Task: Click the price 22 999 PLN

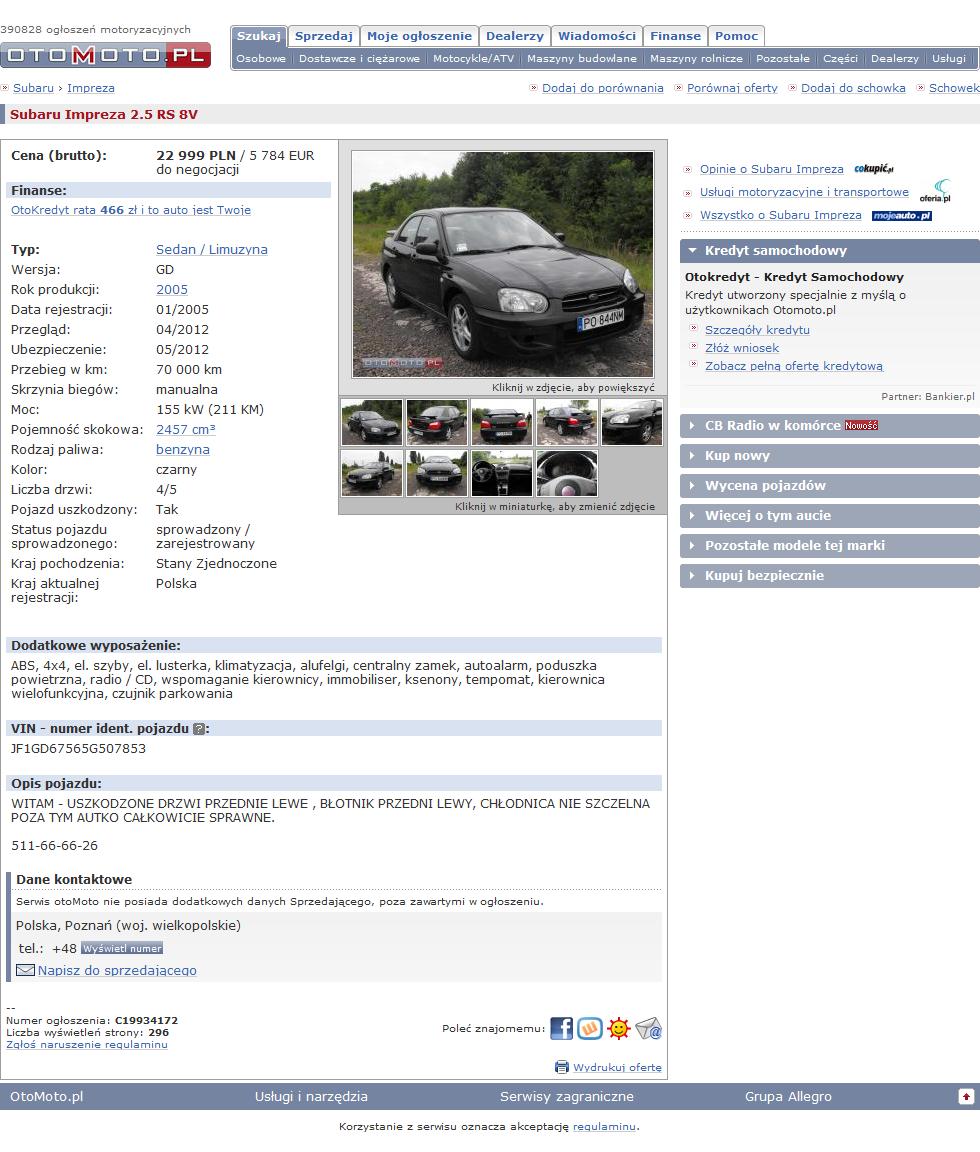Action: click(x=196, y=156)
